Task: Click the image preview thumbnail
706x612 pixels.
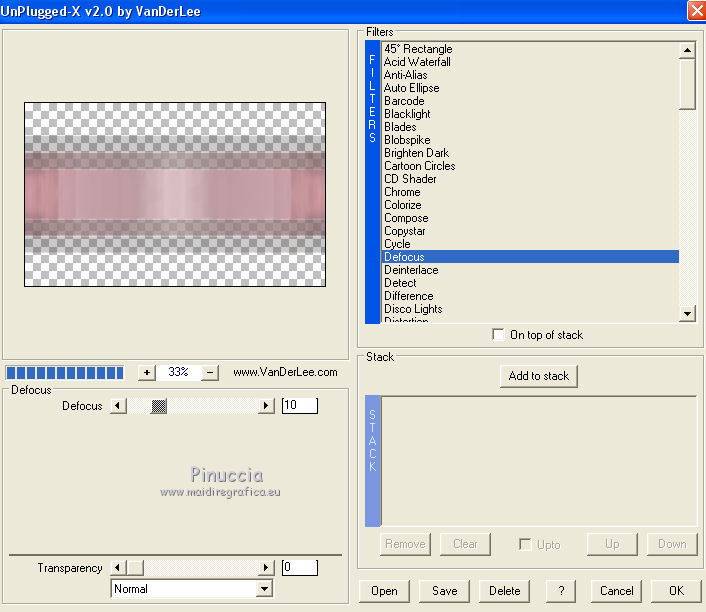Action: click(x=175, y=194)
